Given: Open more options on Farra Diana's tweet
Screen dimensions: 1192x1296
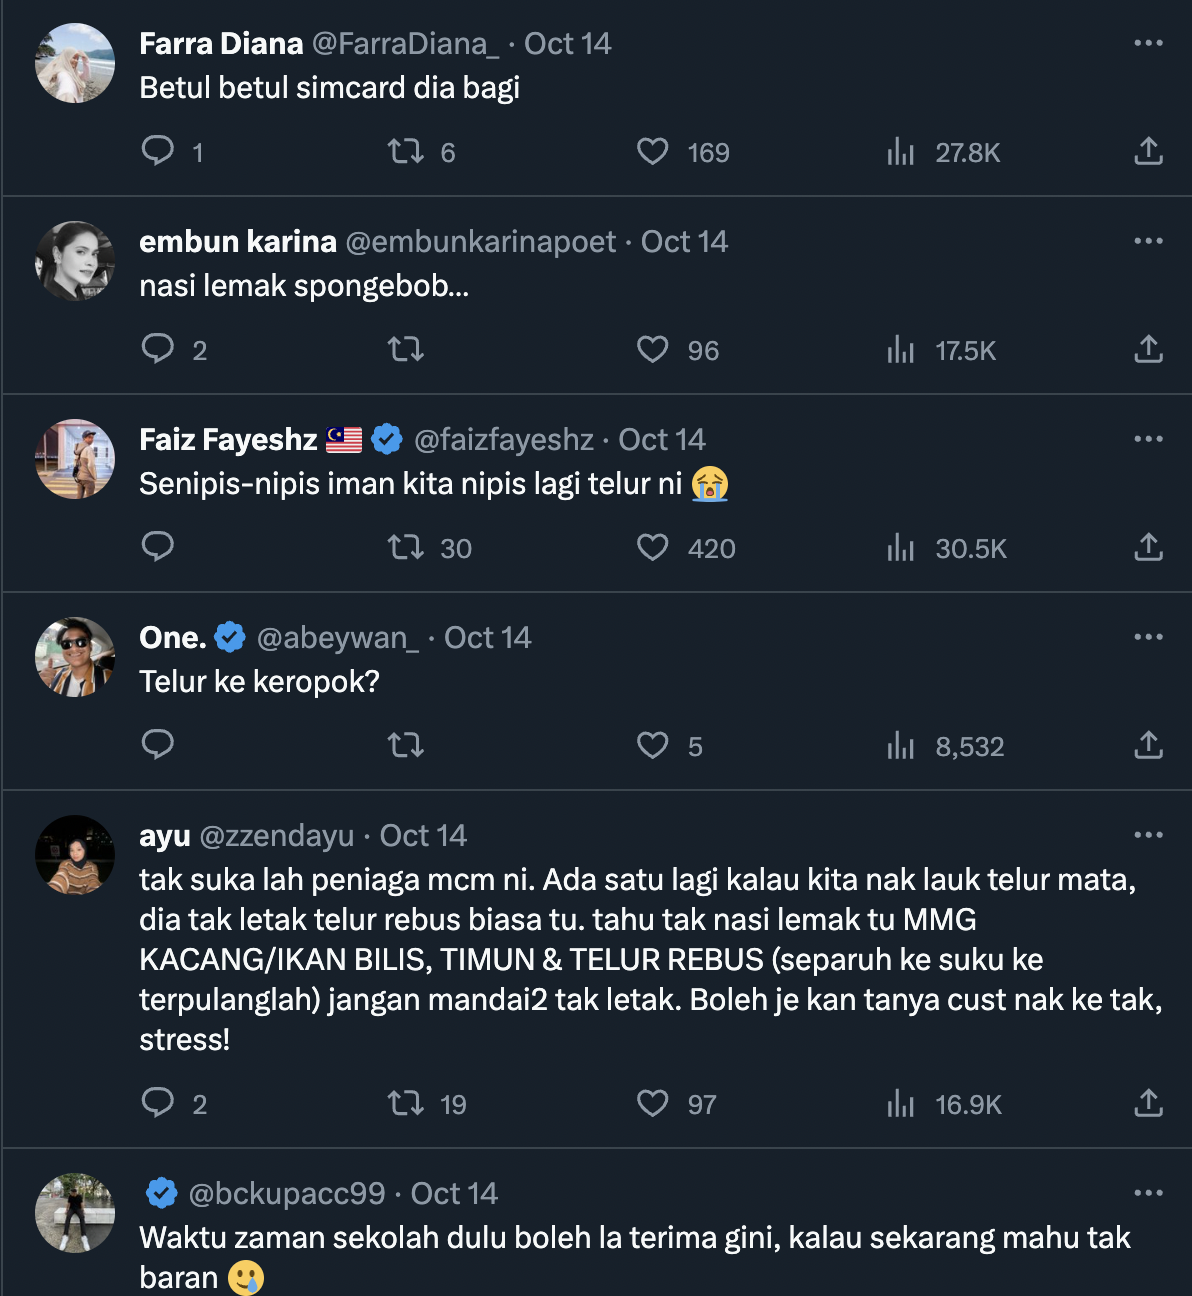Looking at the screenshot, I should [x=1148, y=43].
